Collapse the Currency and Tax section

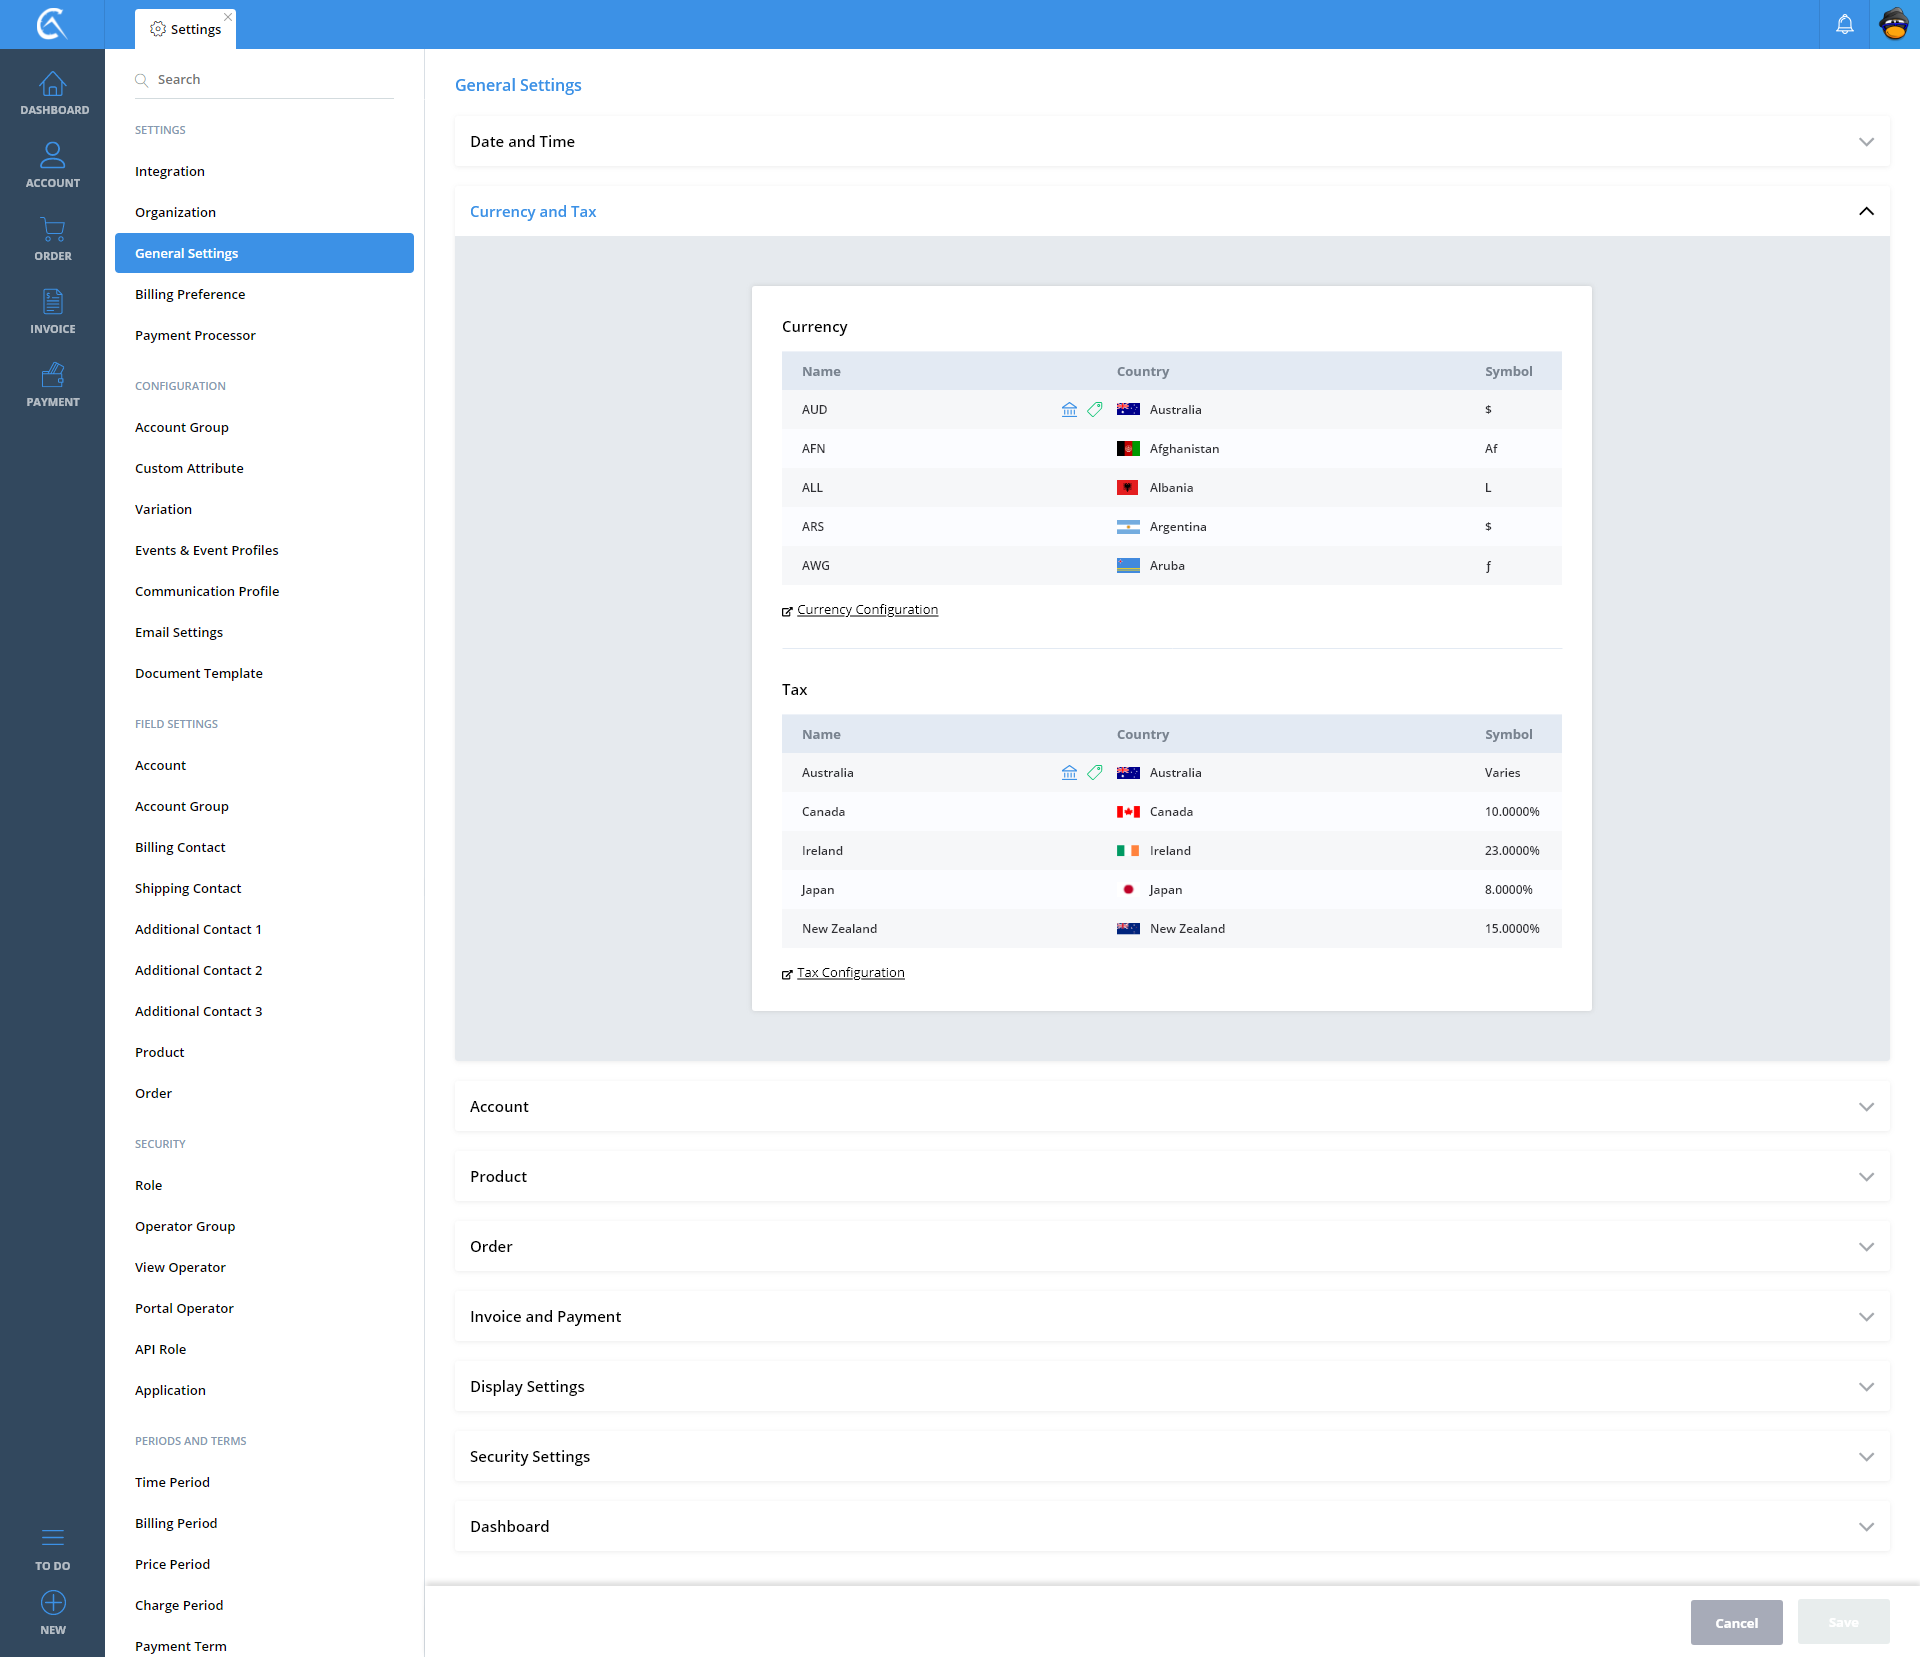(x=1866, y=212)
